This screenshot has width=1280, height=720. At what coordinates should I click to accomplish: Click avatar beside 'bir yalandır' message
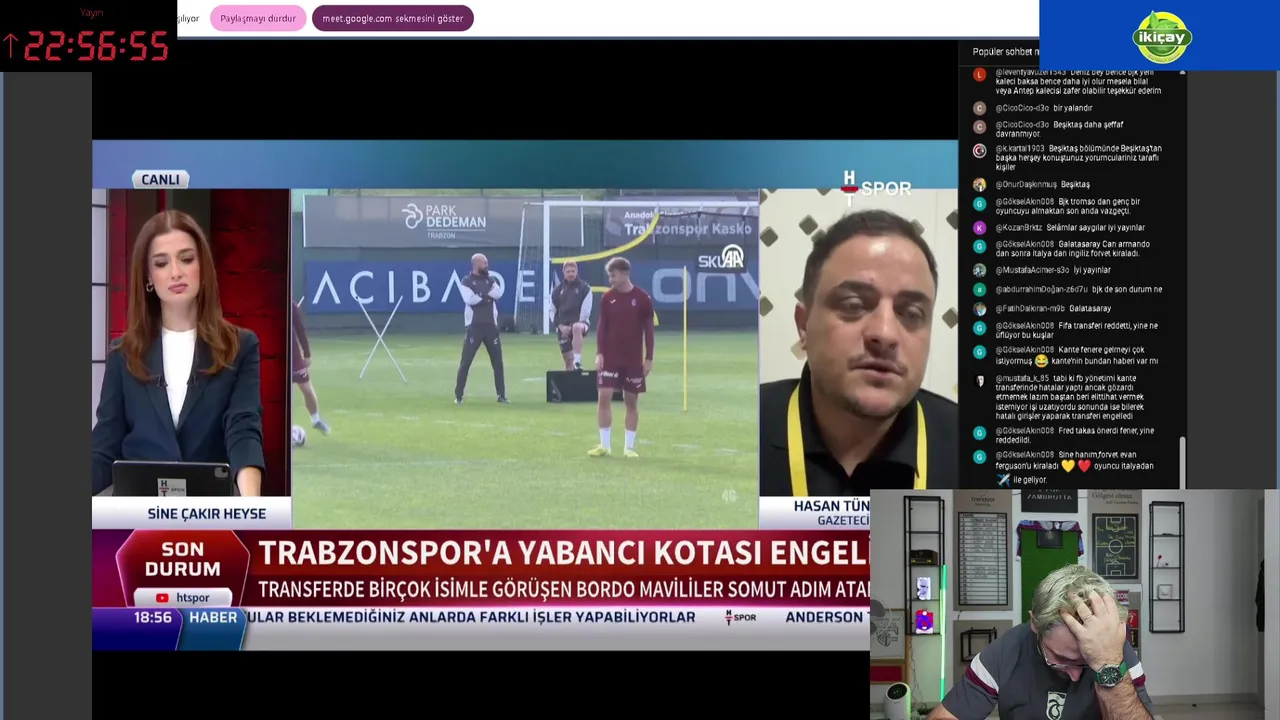click(x=979, y=108)
